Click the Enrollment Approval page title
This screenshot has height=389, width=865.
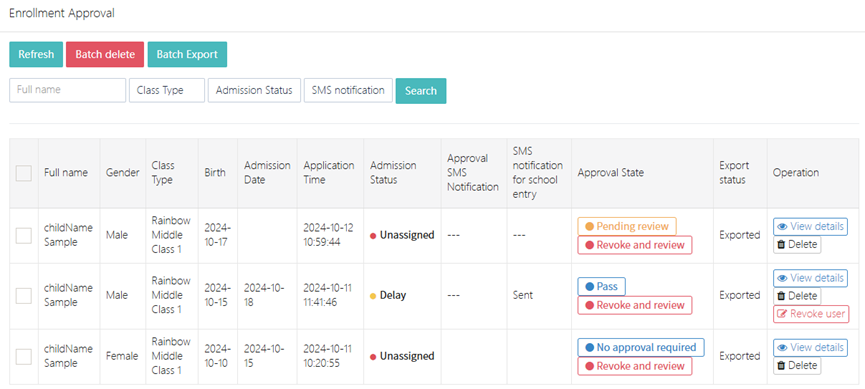(62, 13)
